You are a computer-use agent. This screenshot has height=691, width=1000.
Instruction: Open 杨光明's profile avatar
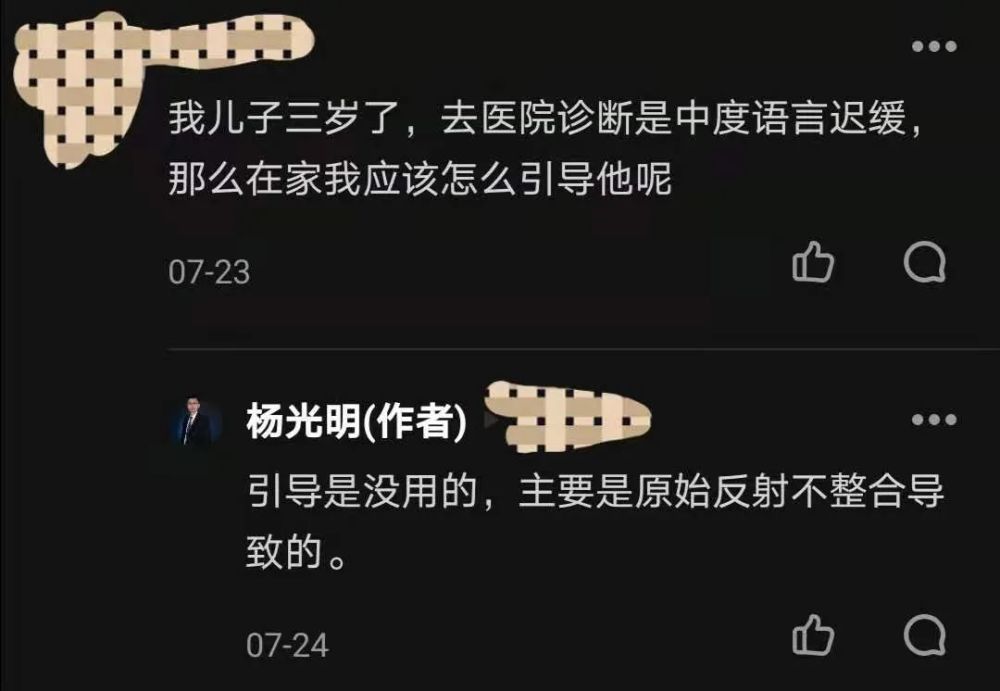pyautogui.click(x=196, y=421)
